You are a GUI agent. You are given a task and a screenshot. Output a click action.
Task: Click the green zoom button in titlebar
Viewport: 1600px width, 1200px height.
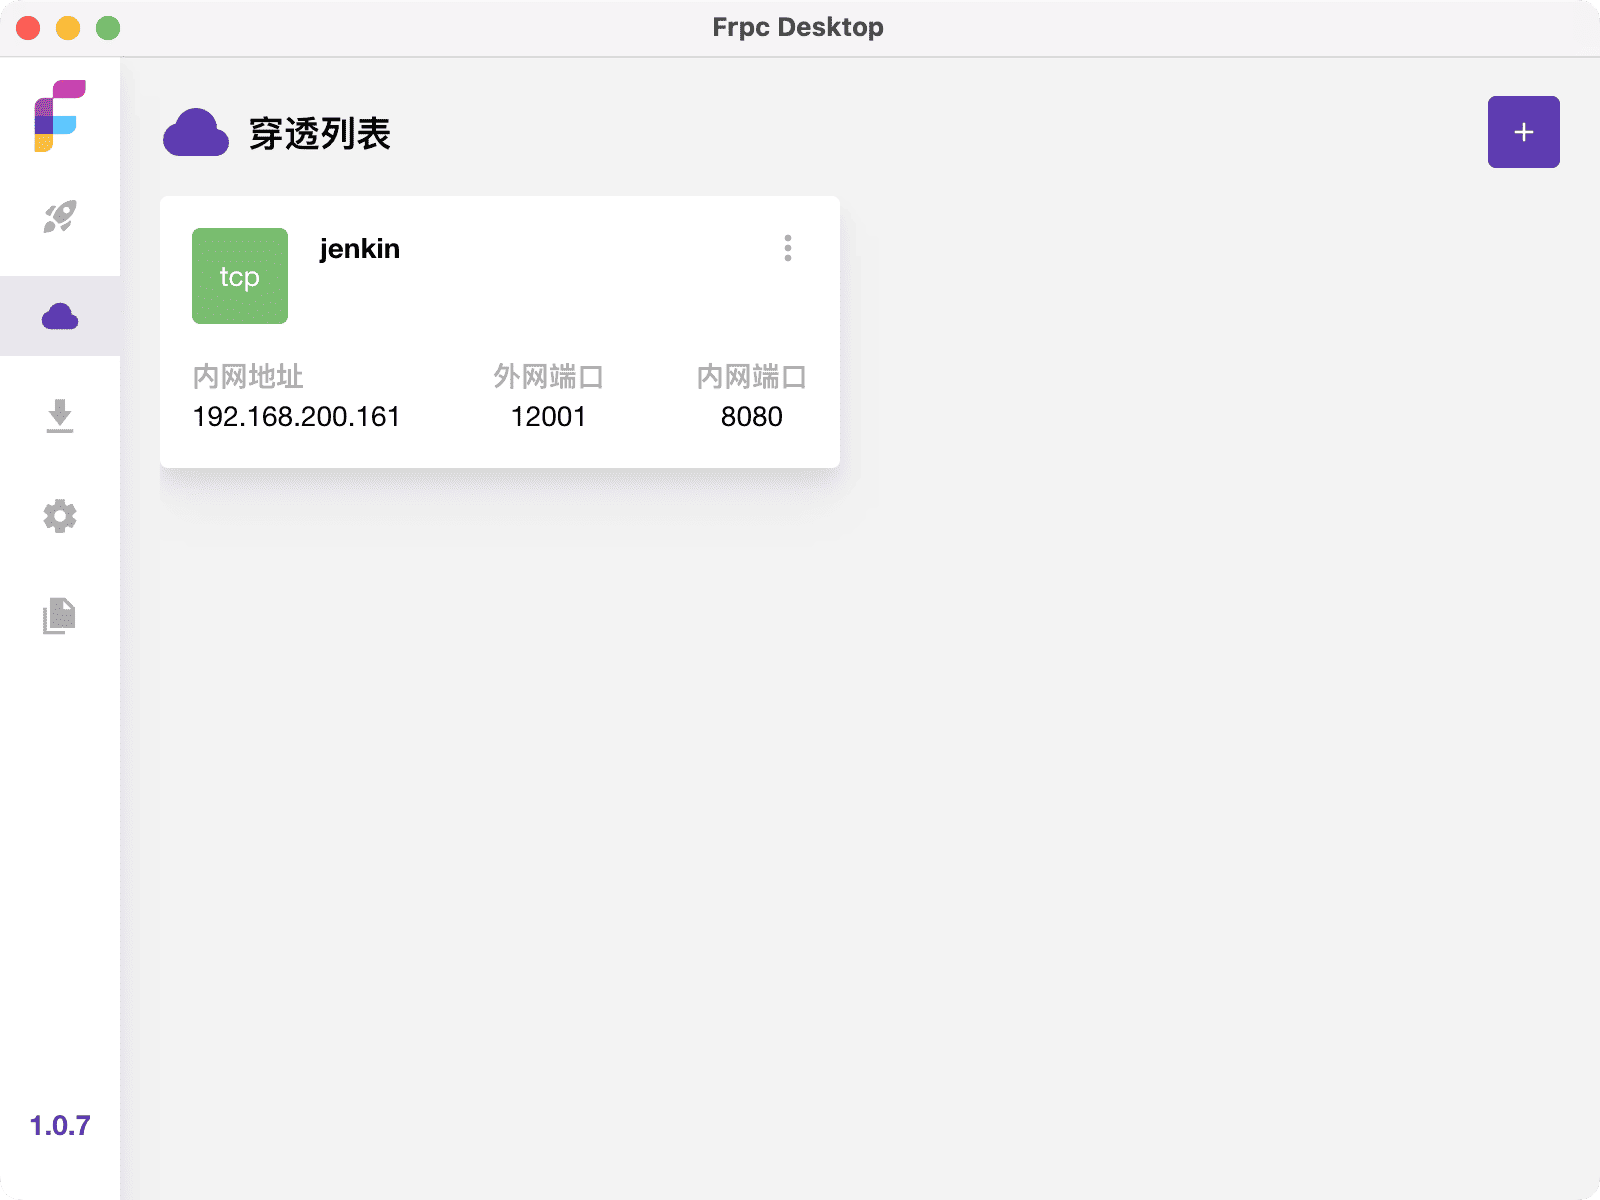(105, 28)
